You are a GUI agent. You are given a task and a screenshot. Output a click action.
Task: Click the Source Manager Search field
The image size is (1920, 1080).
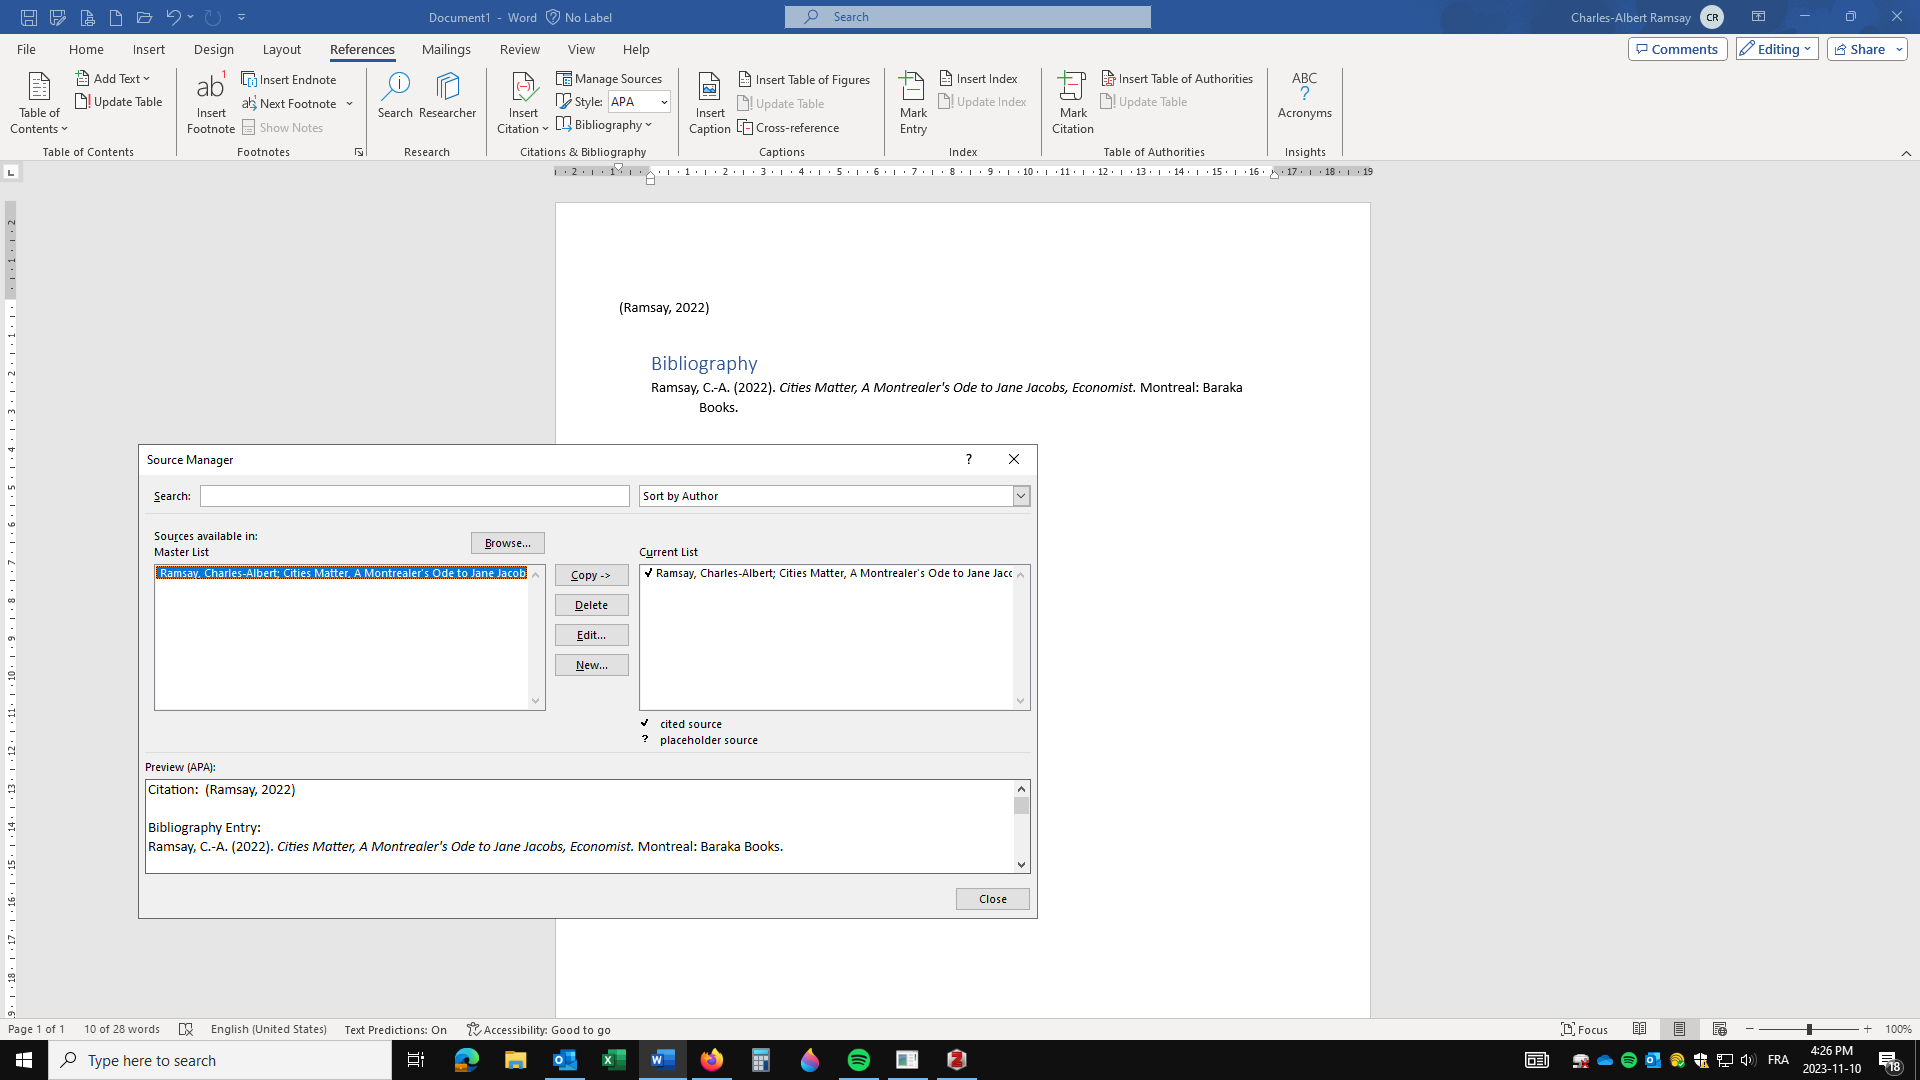click(x=415, y=496)
